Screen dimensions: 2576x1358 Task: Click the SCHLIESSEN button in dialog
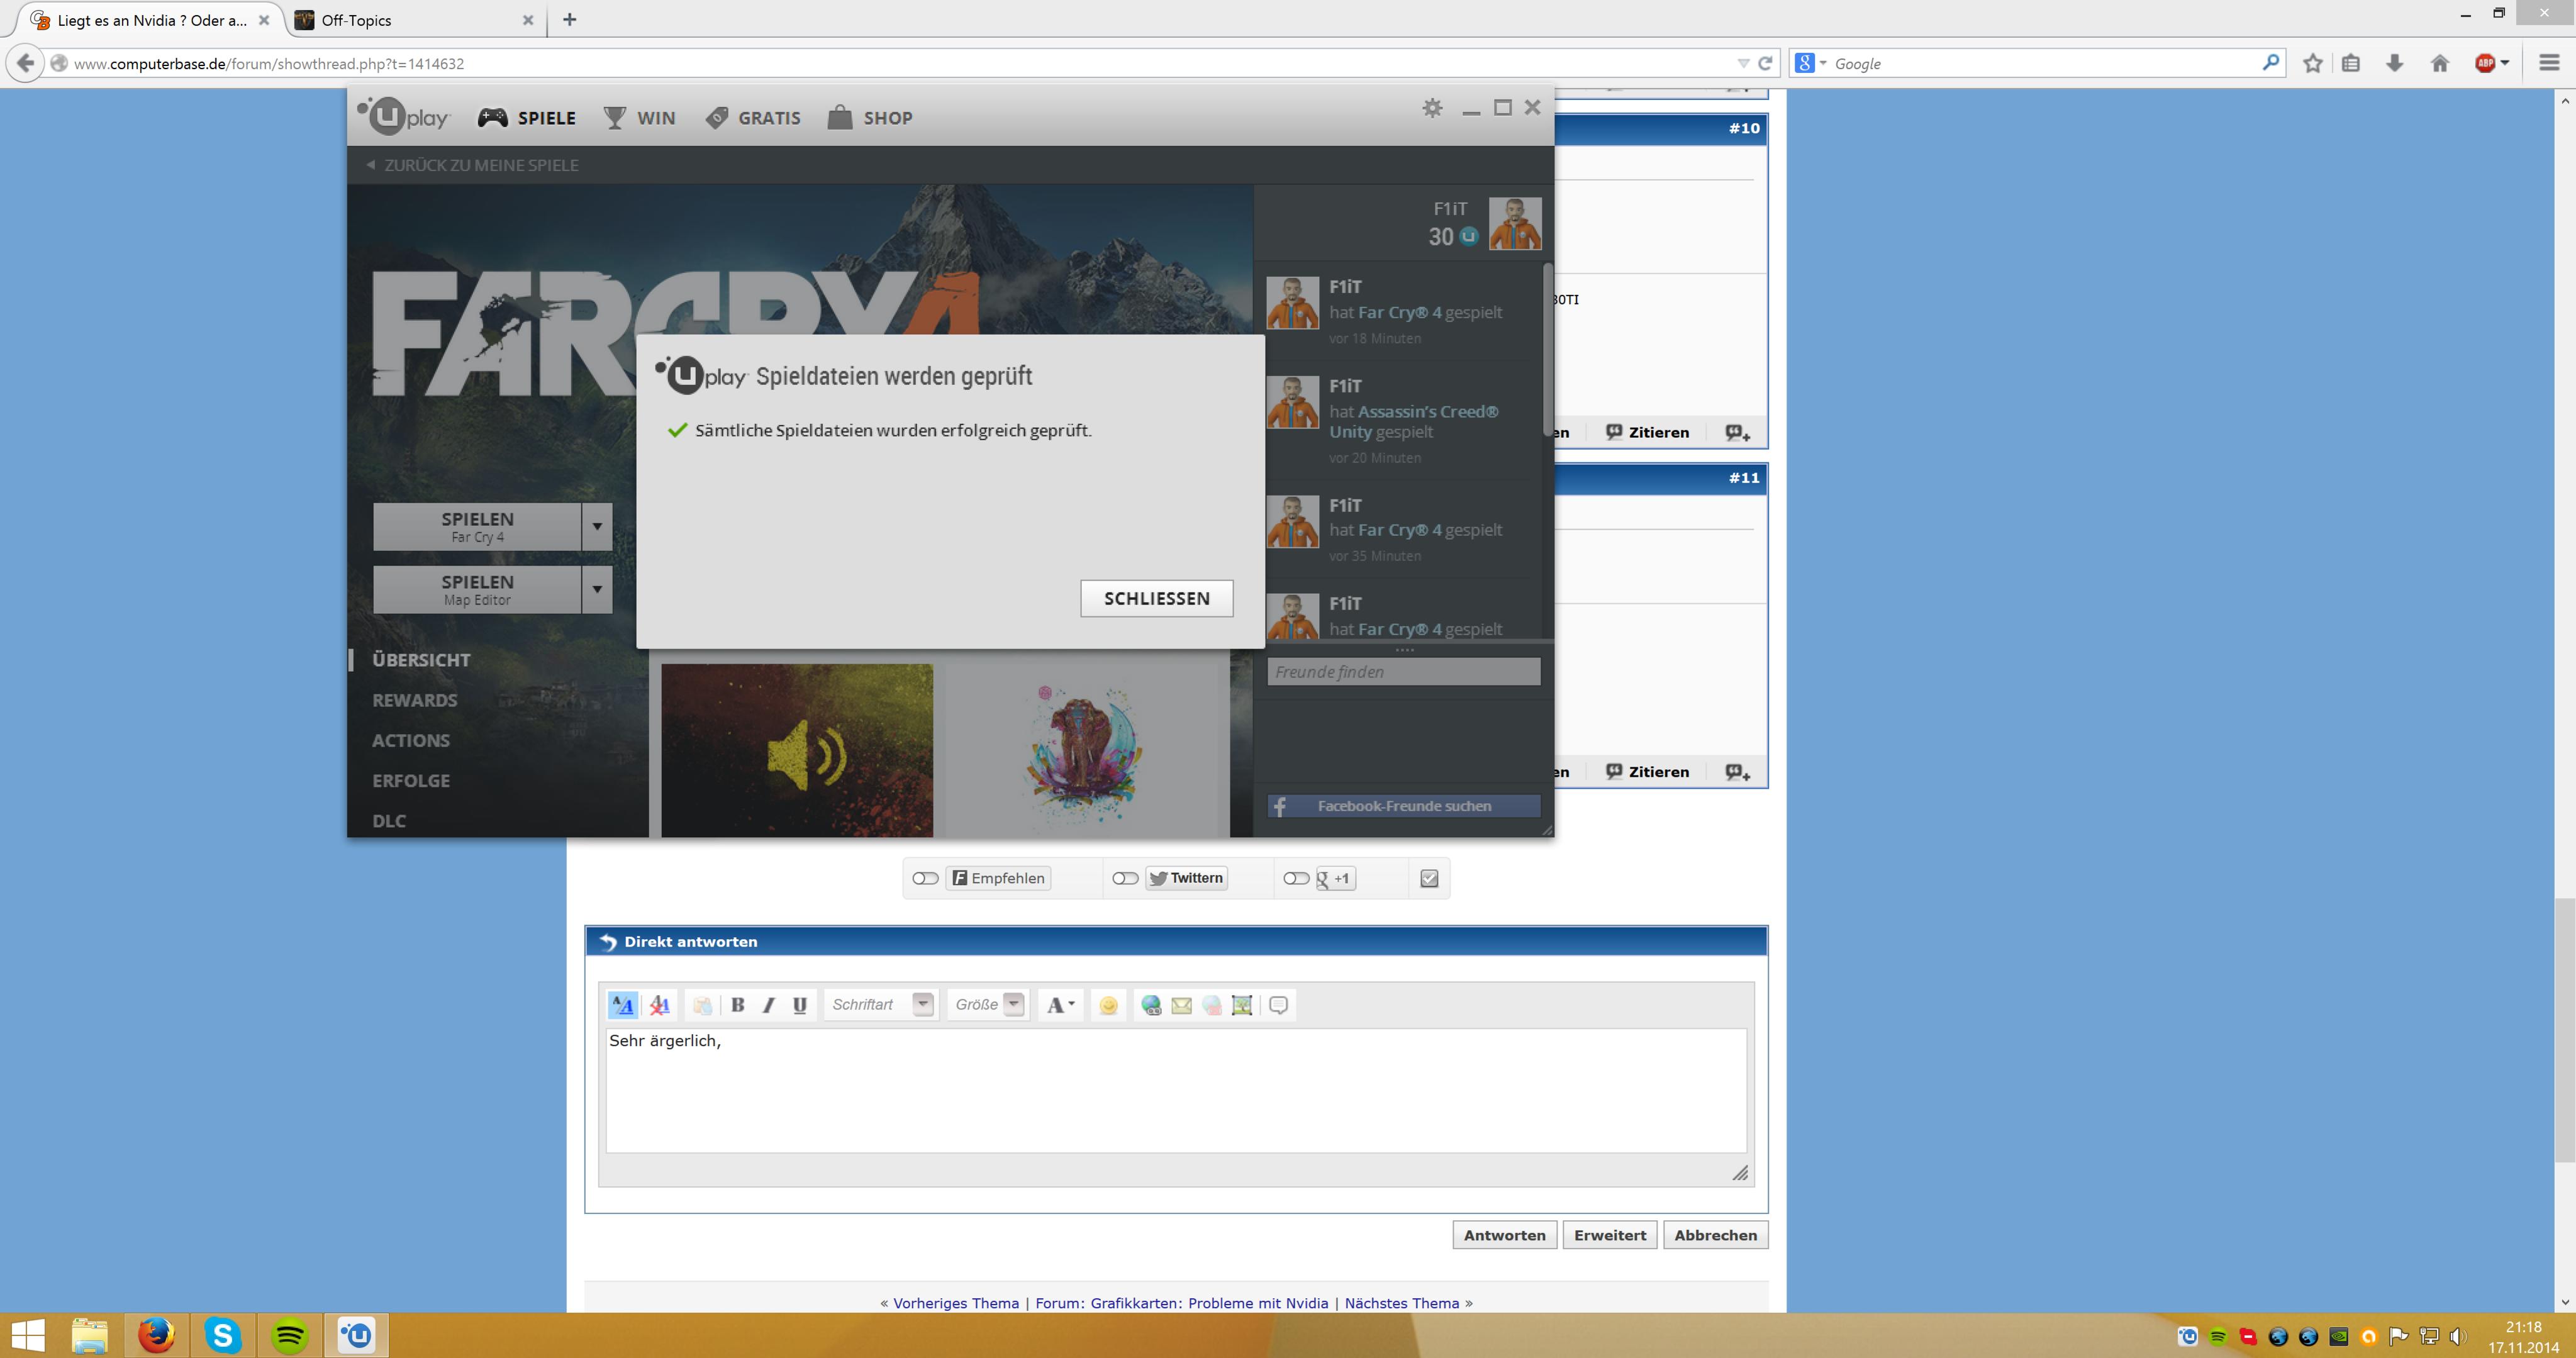pos(1156,598)
